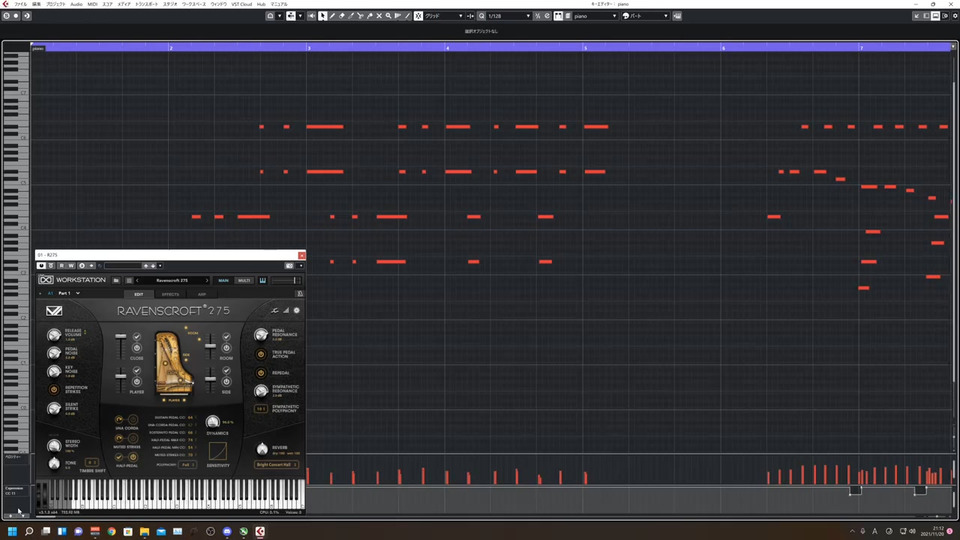
Task: Click the MAIN view button
Action: click(223, 280)
